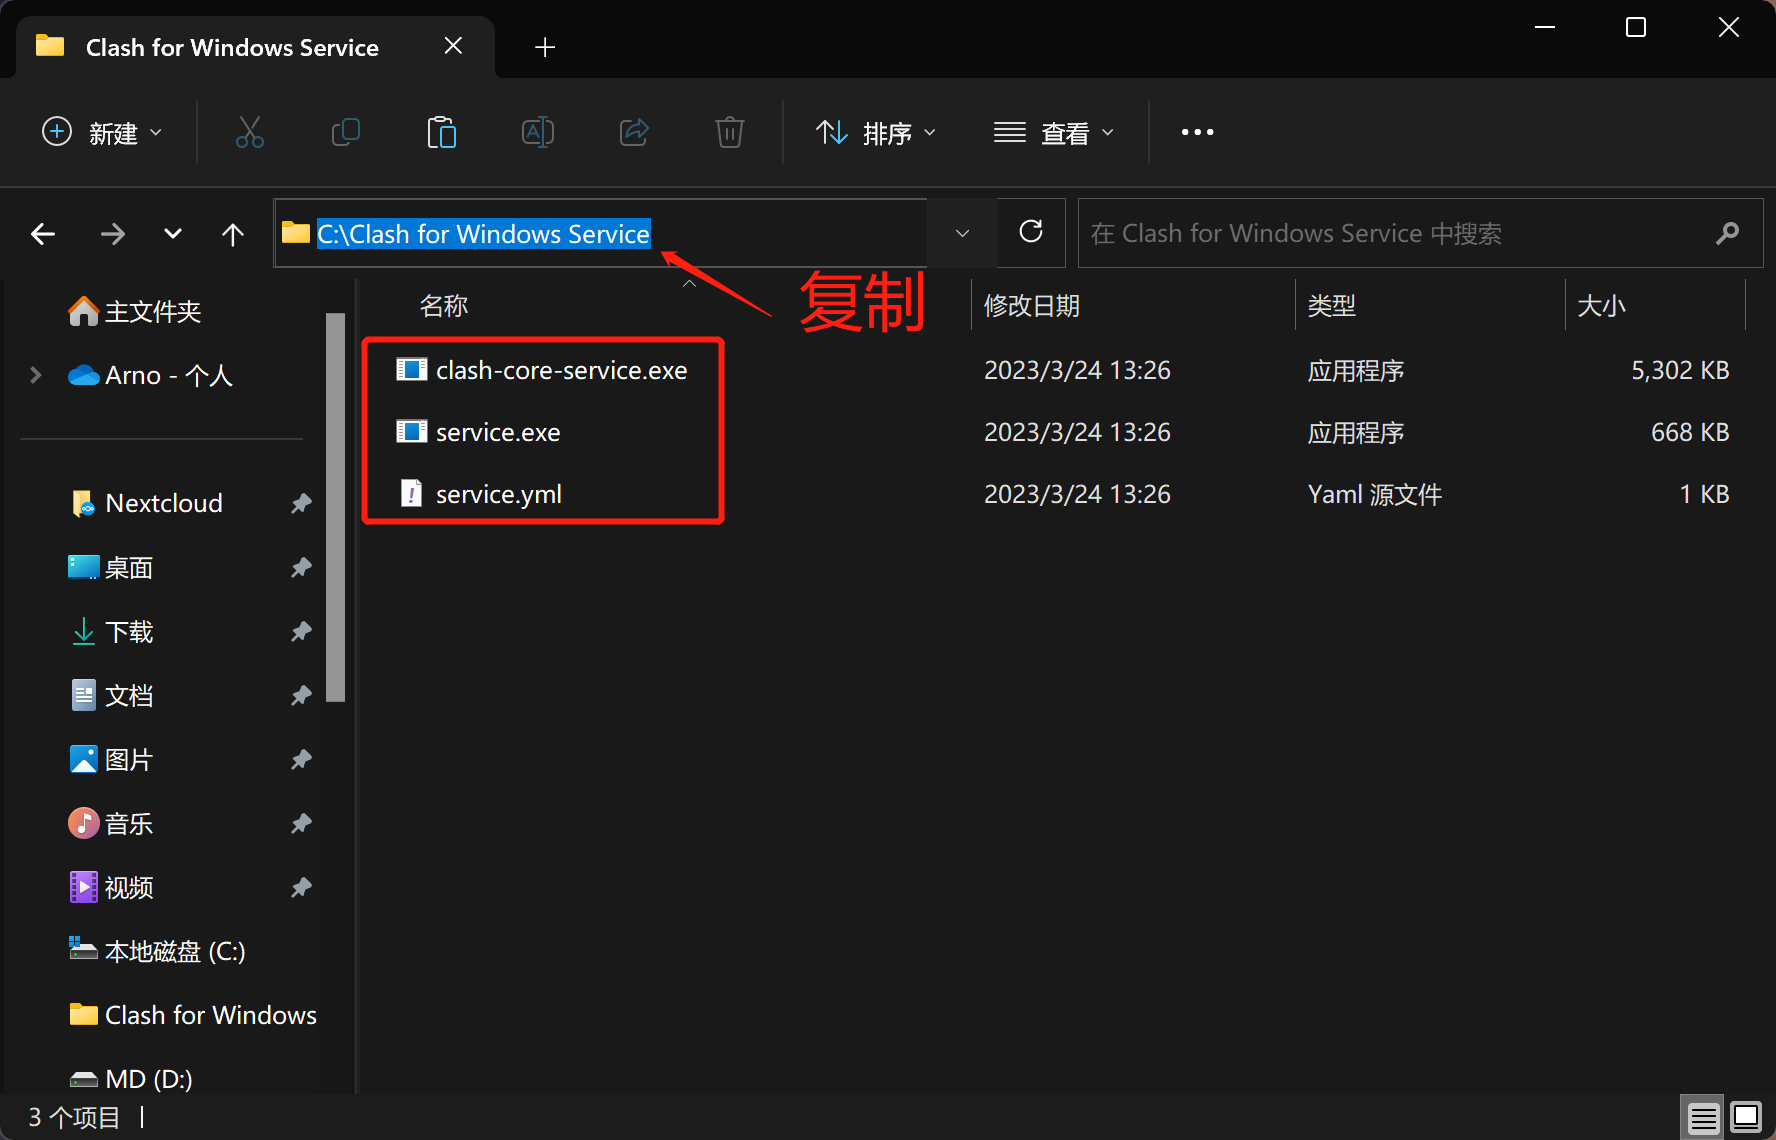This screenshot has width=1776, height=1140.
Task: Click the pin icon next to 图片
Action: [301, 759]
